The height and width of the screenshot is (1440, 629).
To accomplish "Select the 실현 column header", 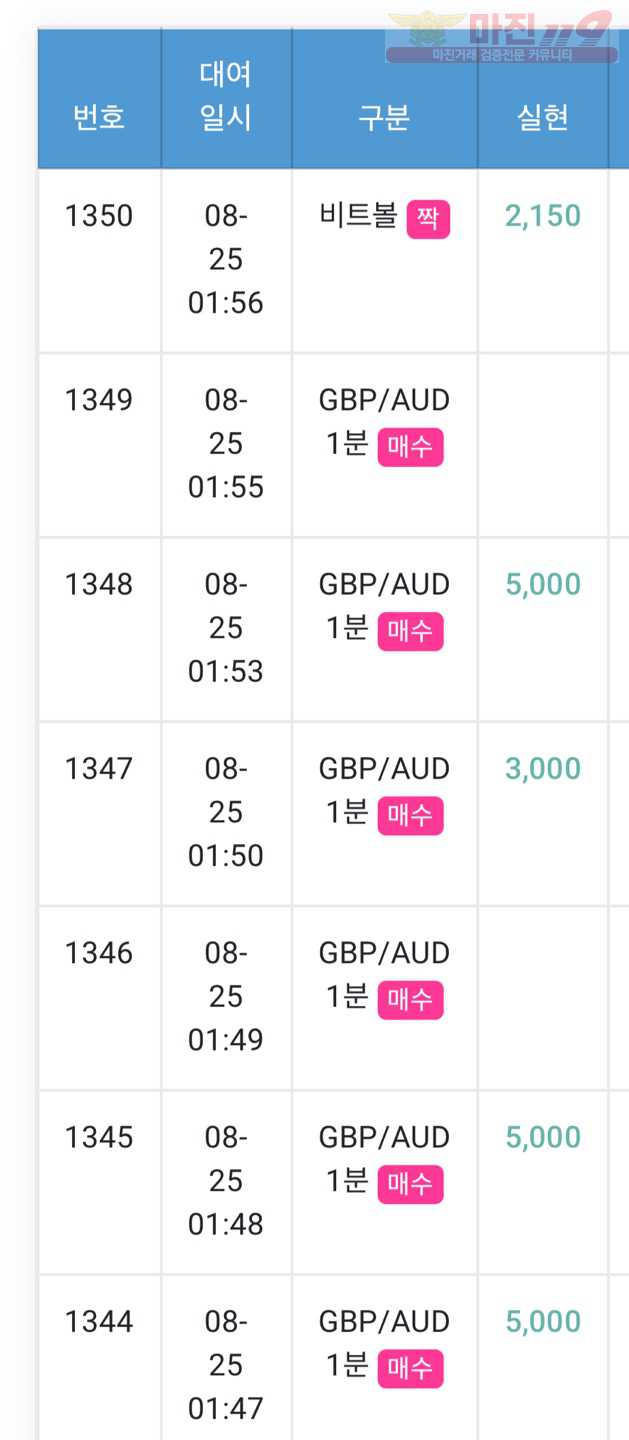I will (x=543, y=117).
